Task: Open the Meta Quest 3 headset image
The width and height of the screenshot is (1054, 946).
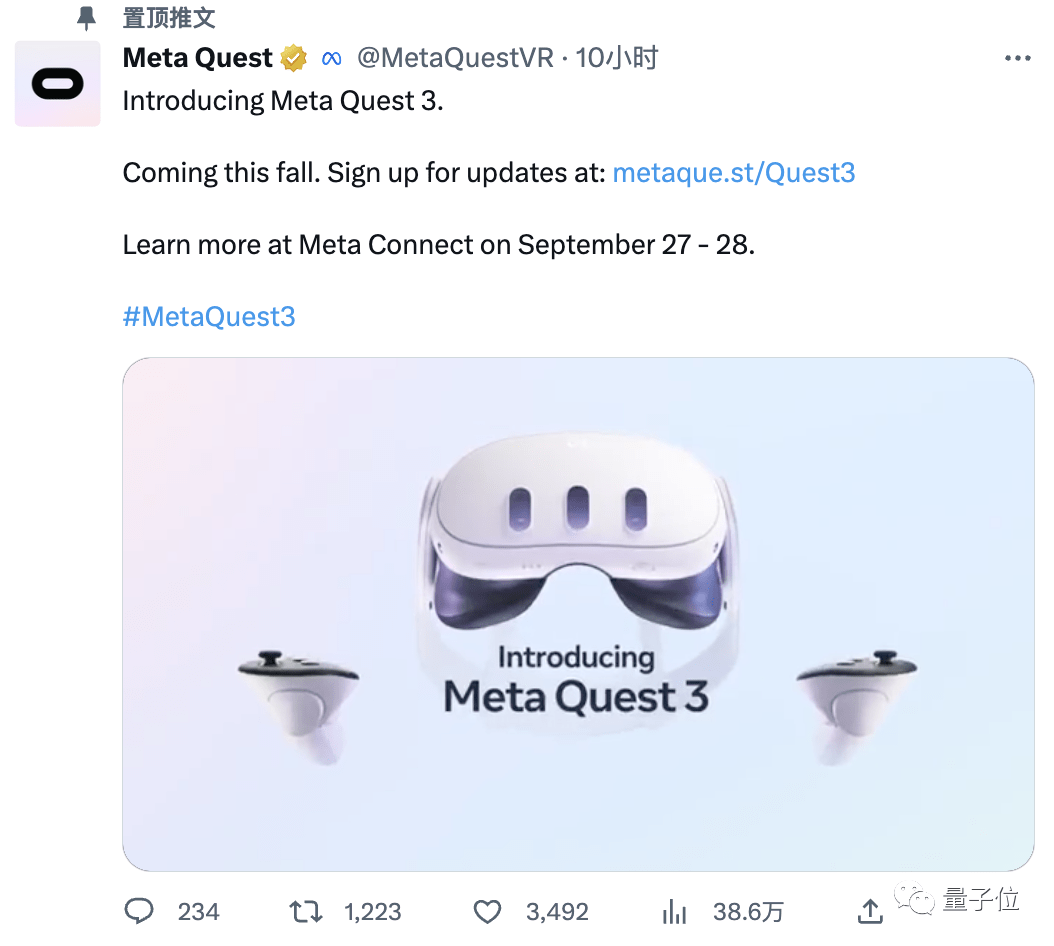Action: click(x=578, y=613)
